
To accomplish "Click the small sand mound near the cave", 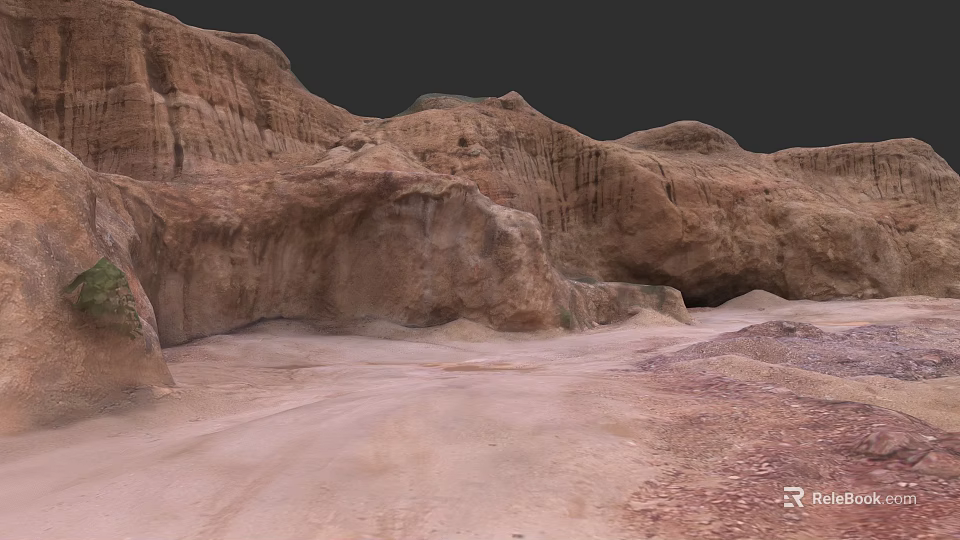I will click(x=756, y=299).
